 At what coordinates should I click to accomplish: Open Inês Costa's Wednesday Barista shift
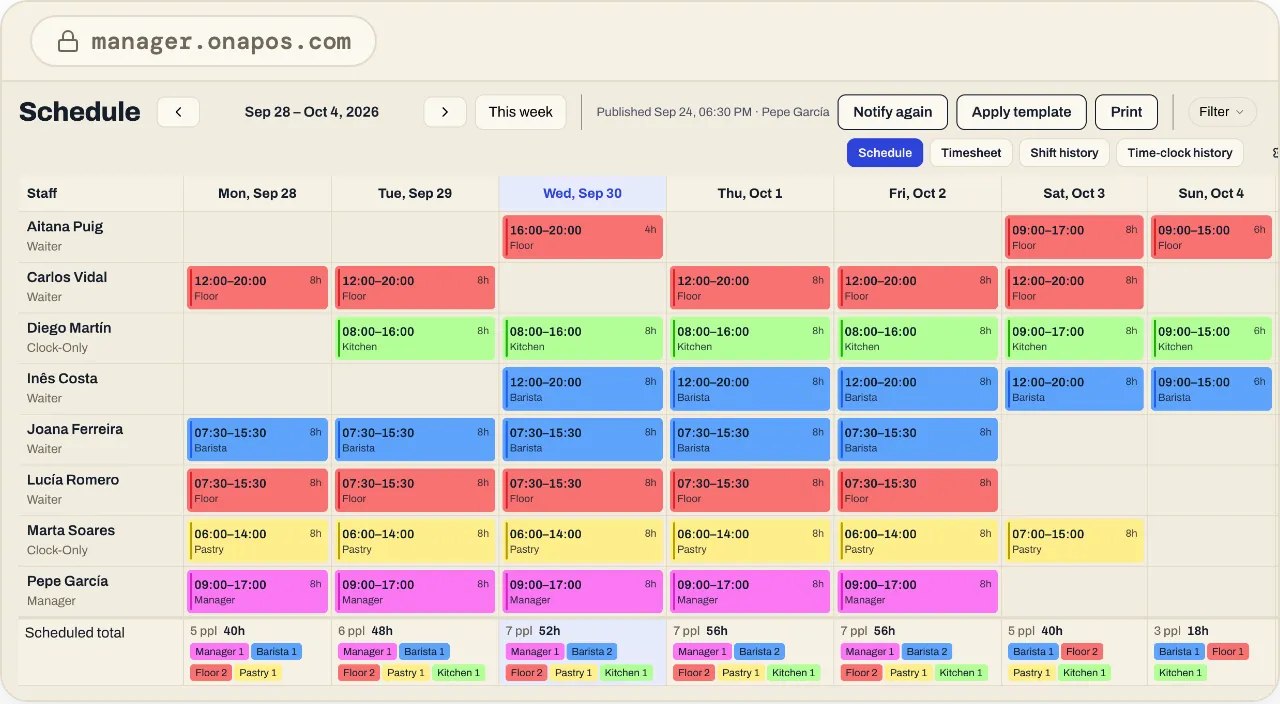pos(582,389)
